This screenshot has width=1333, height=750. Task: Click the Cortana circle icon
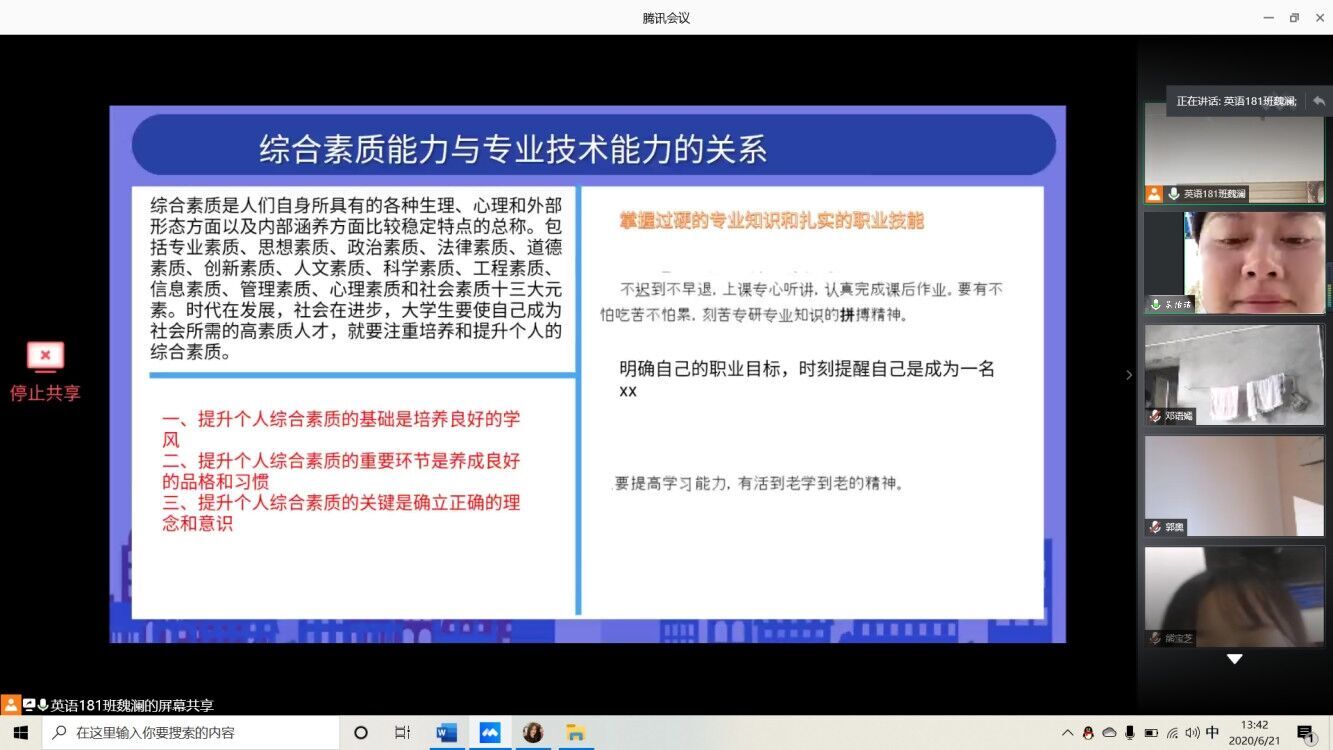[x=361, y=732]
